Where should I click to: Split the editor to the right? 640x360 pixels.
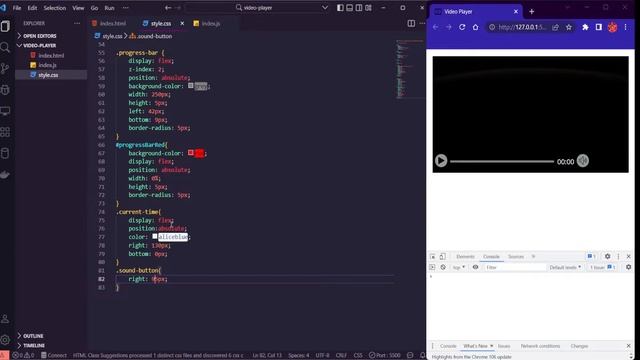tap(411, 23)
